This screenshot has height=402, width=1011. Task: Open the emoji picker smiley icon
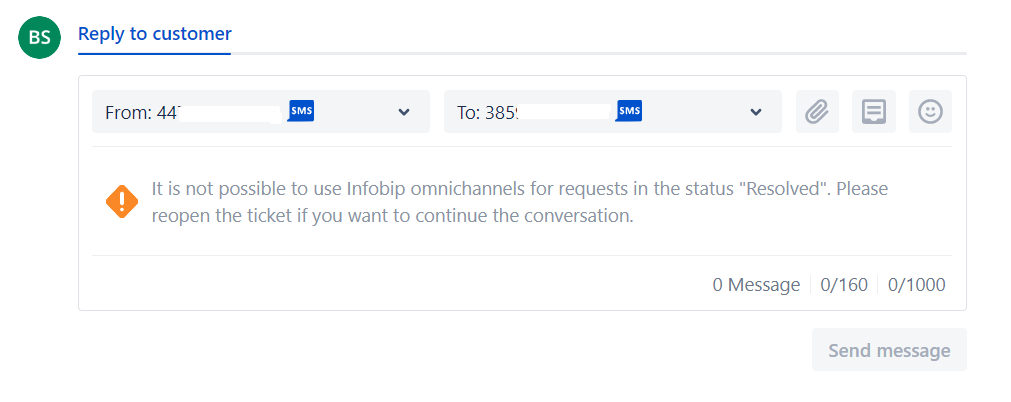[930, 112]
